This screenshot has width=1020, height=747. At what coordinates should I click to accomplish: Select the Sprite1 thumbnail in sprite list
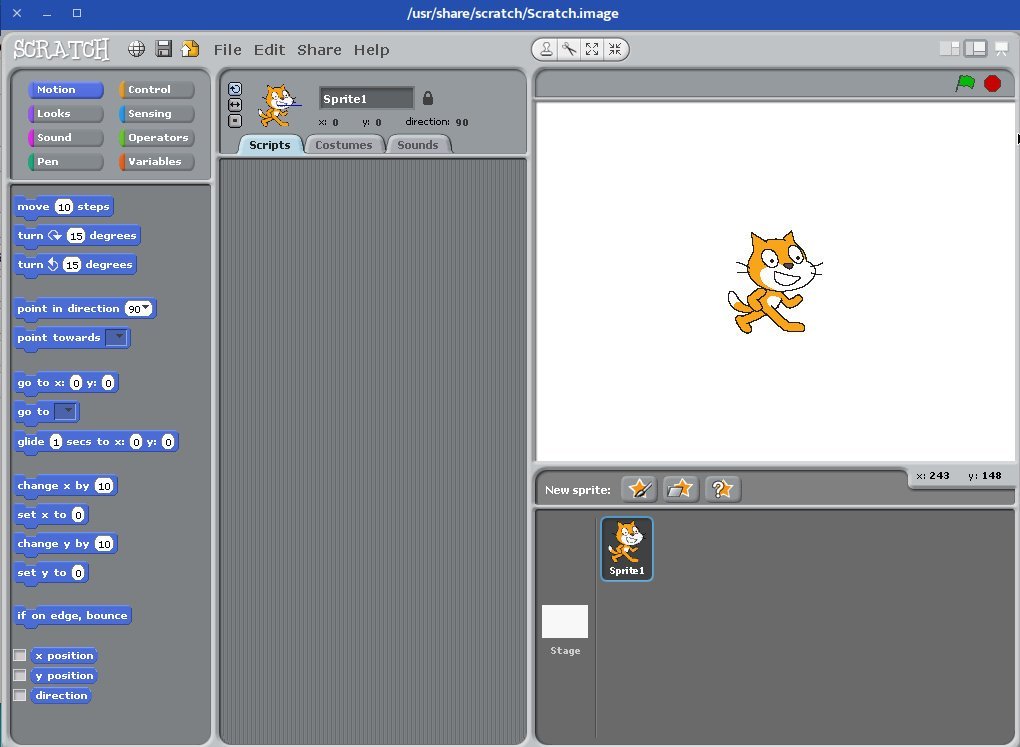[627, 549]
